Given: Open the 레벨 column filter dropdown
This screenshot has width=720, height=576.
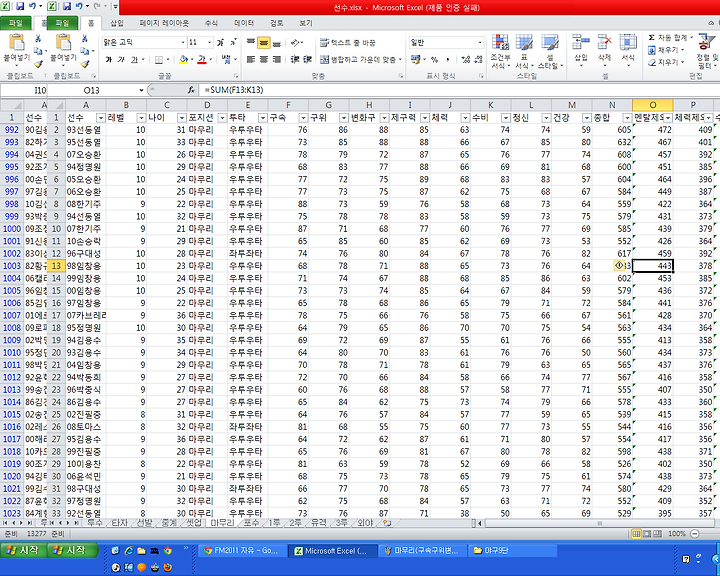Looking at the screenshot, I should coord(141,118).
